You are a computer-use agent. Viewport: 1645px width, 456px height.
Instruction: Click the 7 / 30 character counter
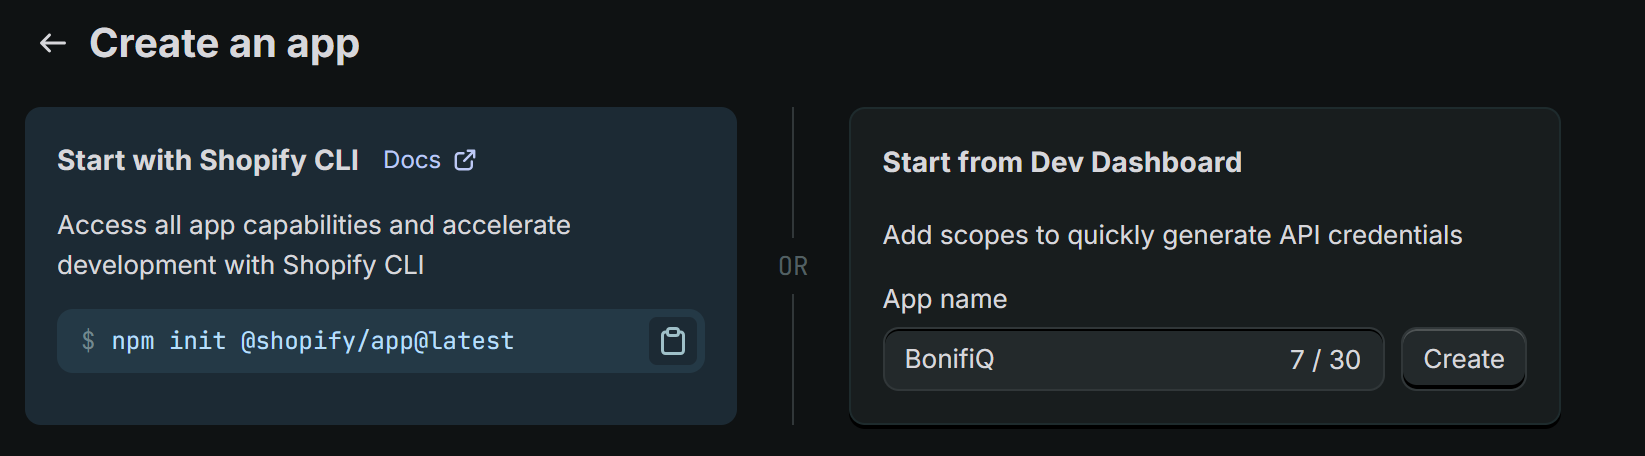coord(1325,359)
